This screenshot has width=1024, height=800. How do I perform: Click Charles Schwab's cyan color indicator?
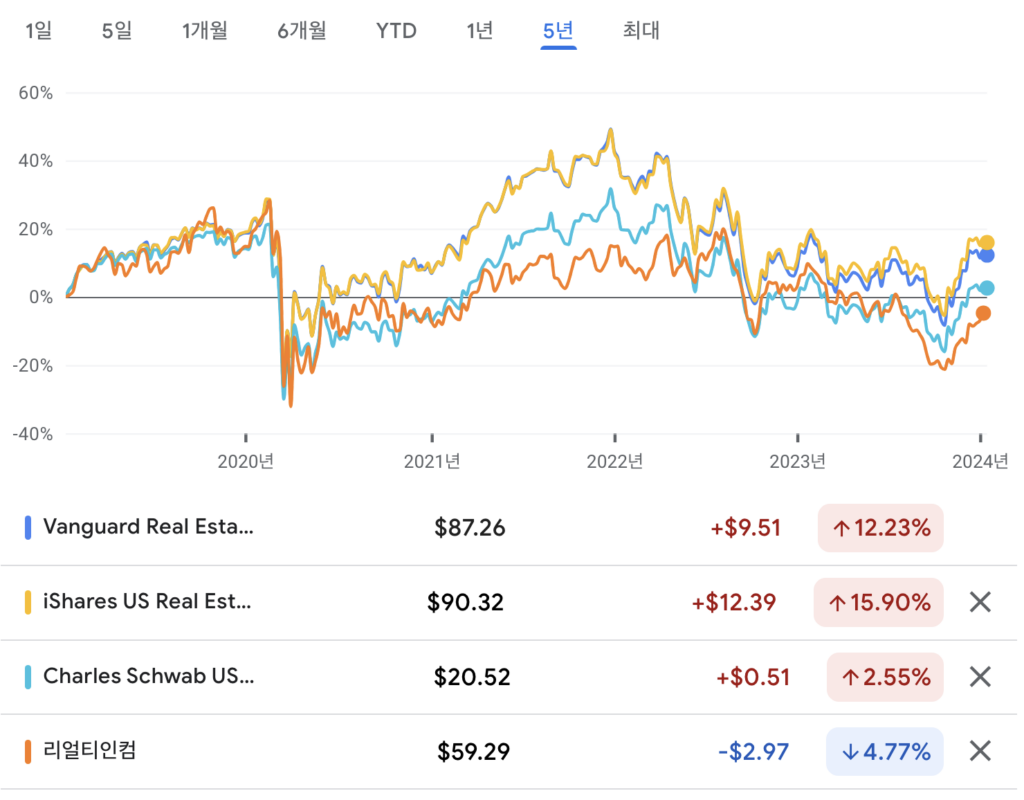click(27, 677)
